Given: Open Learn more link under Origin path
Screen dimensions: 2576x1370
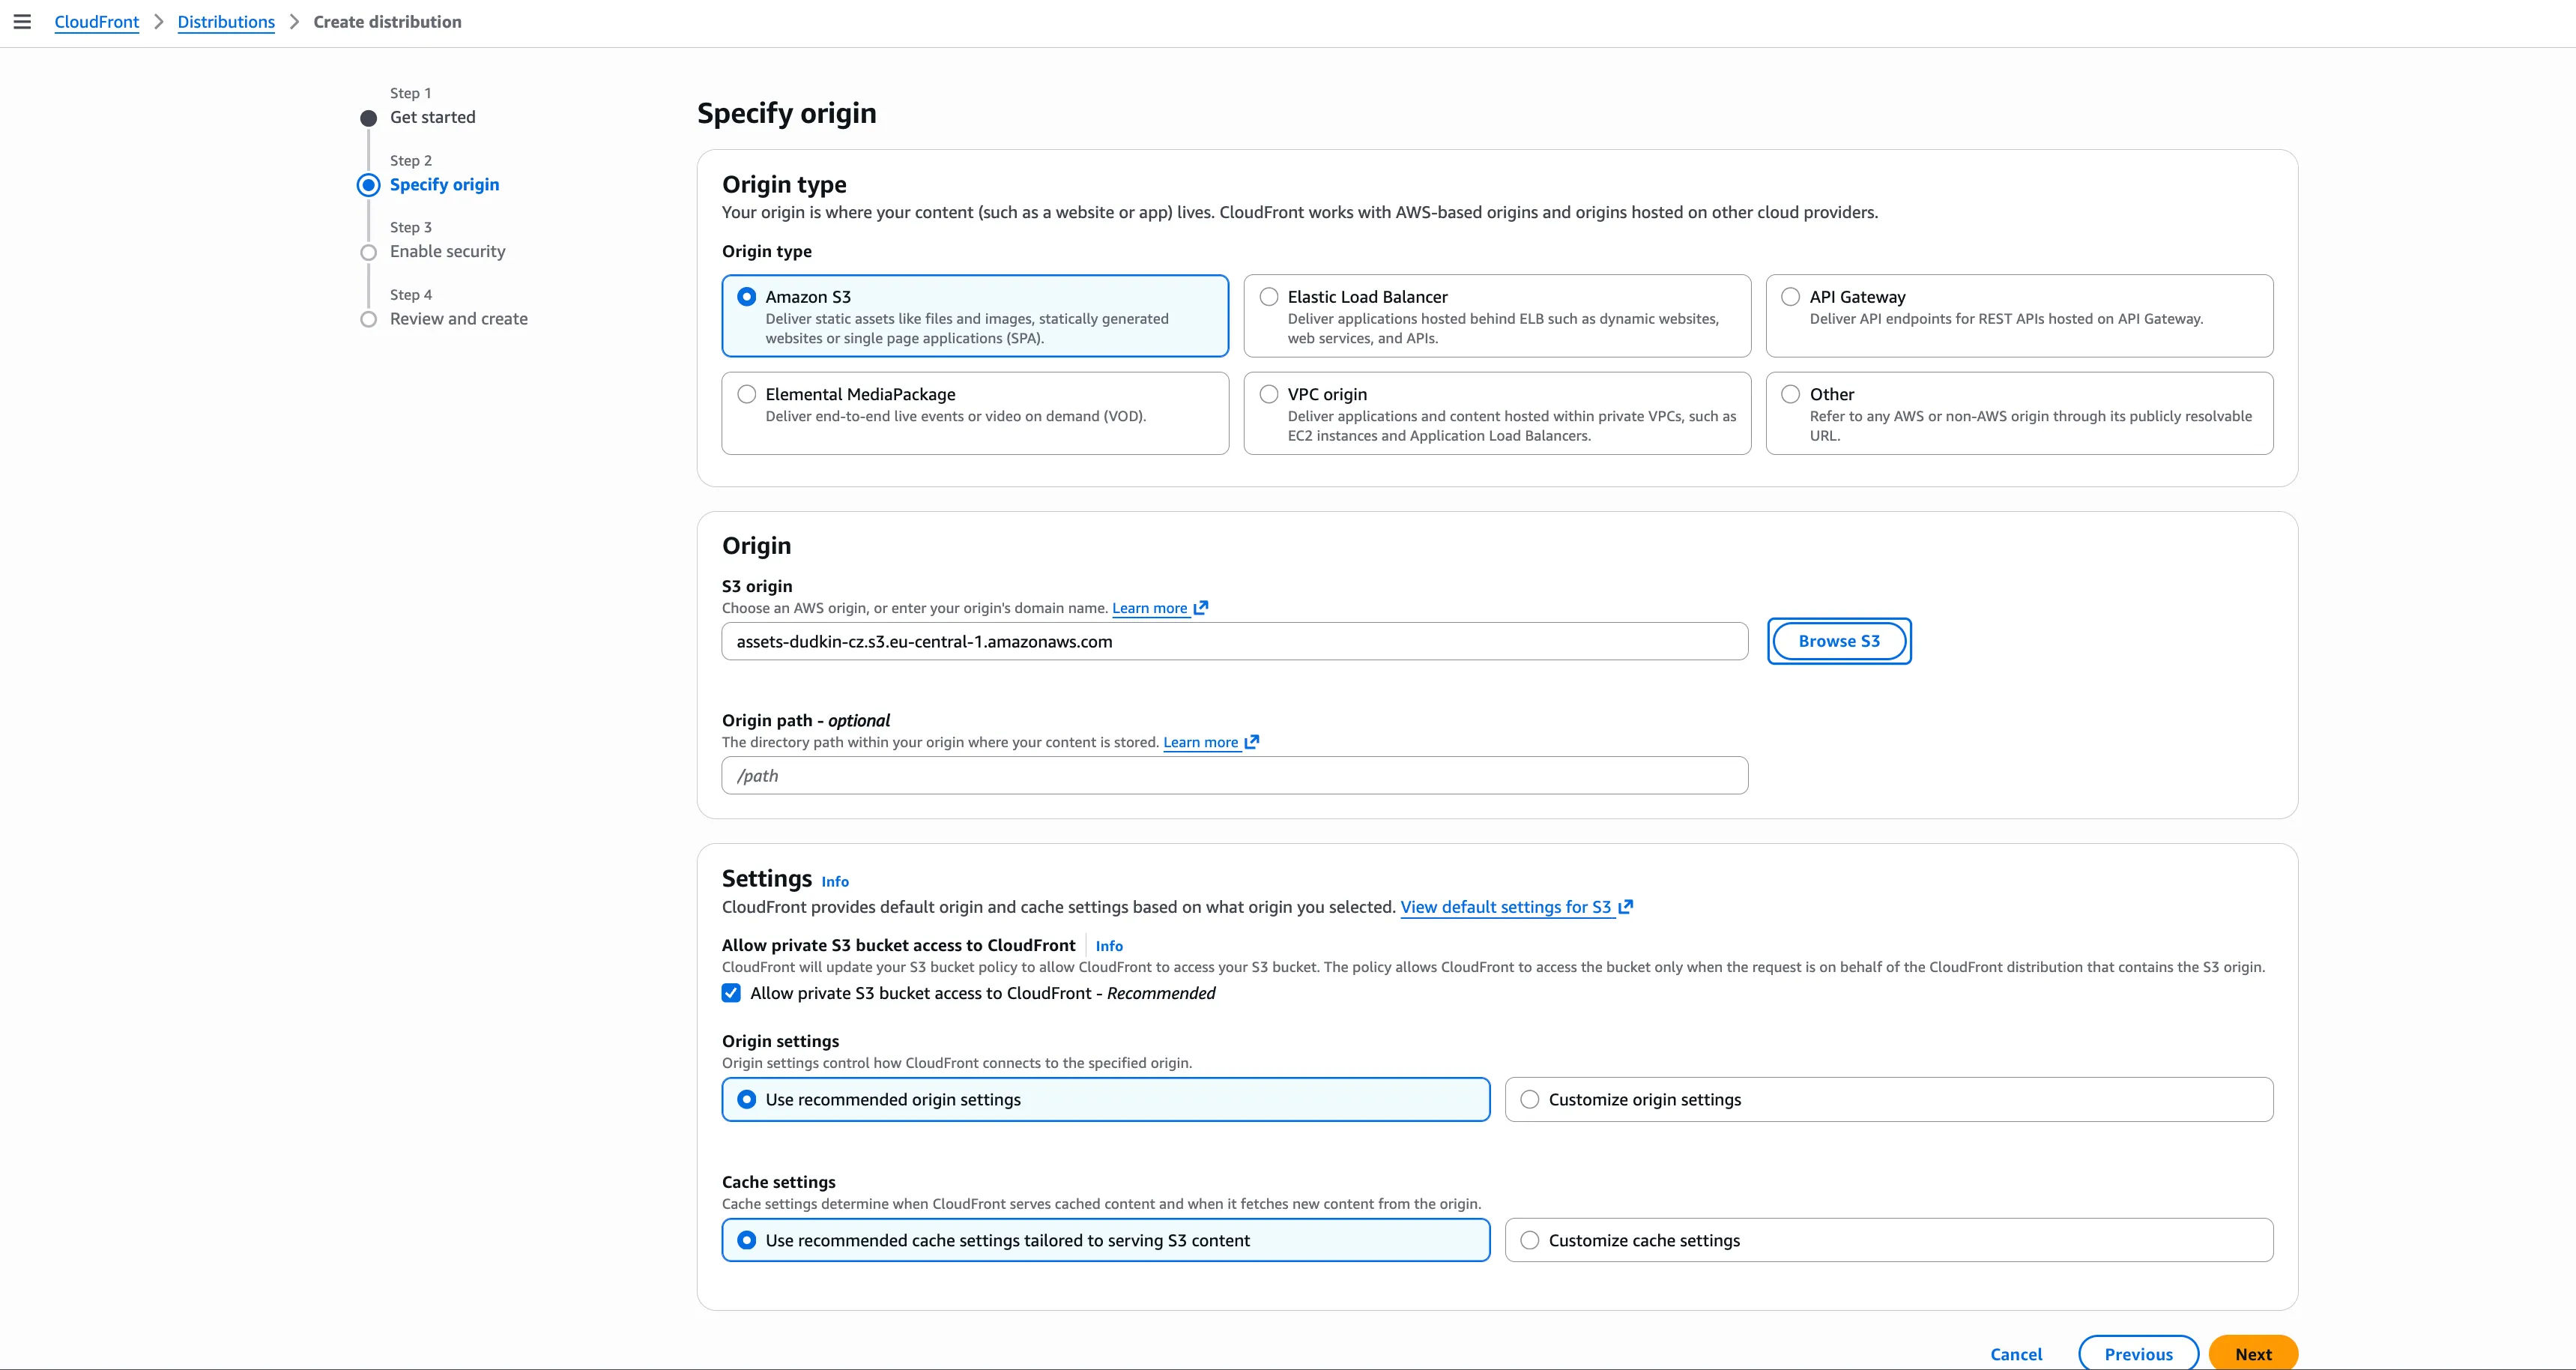Looking at the screenshot, I should (x=1200, y=742).
